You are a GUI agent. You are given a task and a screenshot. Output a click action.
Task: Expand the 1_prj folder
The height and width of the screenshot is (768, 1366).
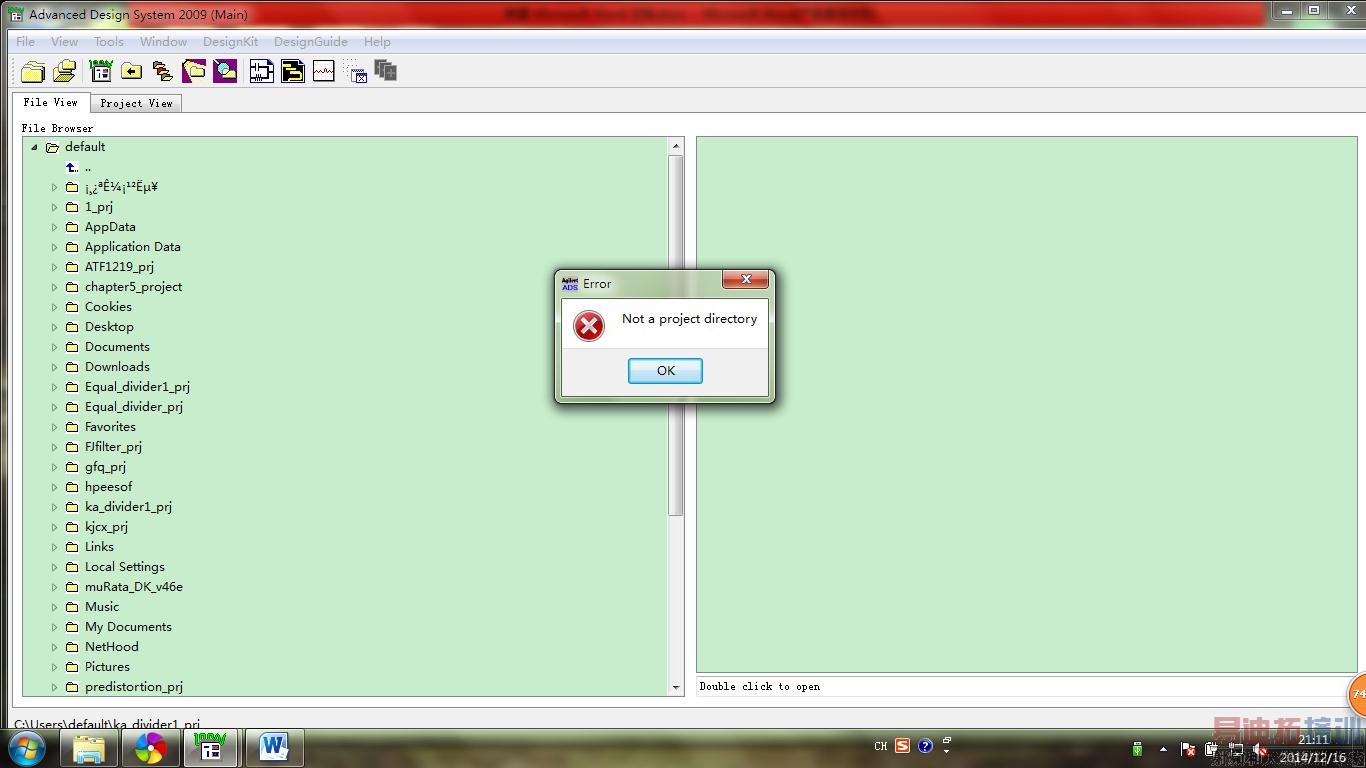point(55,207)
